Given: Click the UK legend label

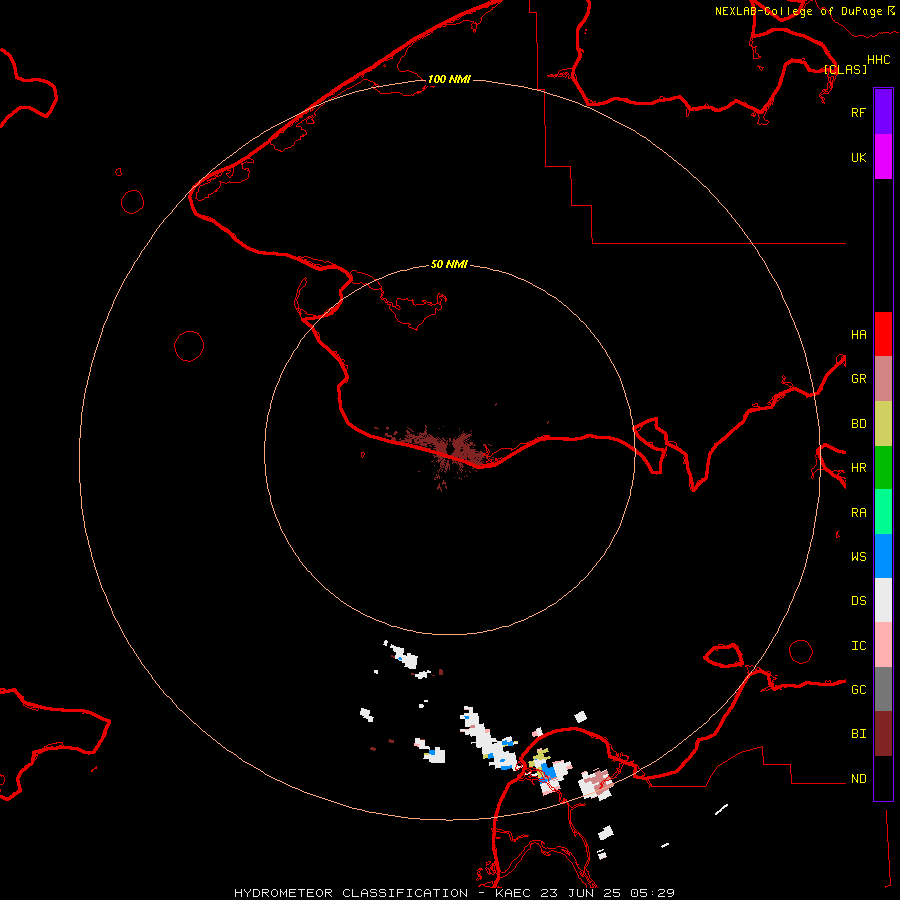Looking at the screenshot, I should coord(859,157).
